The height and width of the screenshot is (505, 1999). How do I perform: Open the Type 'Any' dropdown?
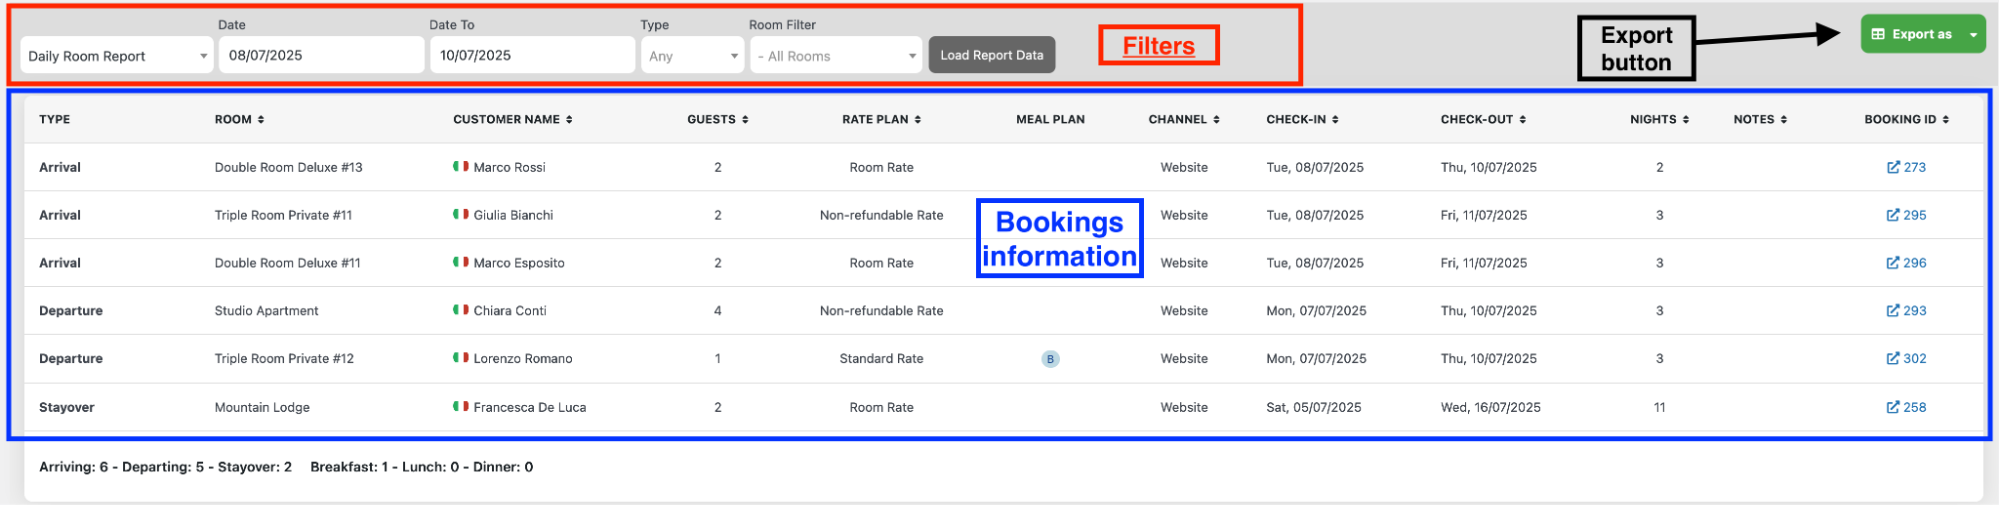(x=693, y=56)
